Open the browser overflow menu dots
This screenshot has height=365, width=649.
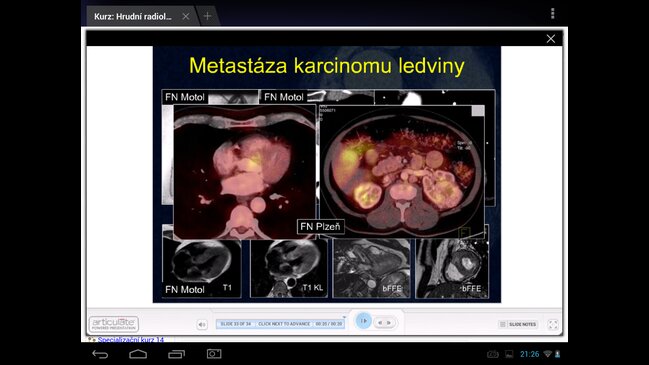[x=553, y=14]
